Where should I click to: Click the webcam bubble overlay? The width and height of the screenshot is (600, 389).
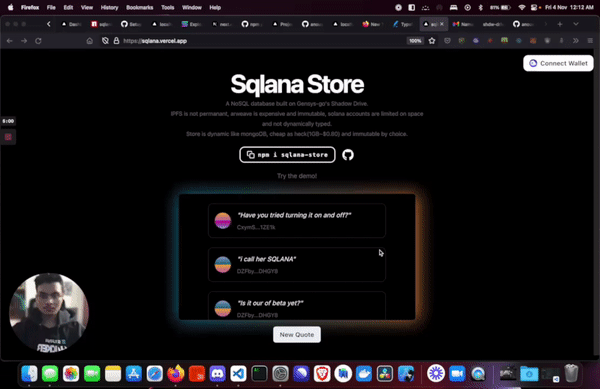click(49, 313)
